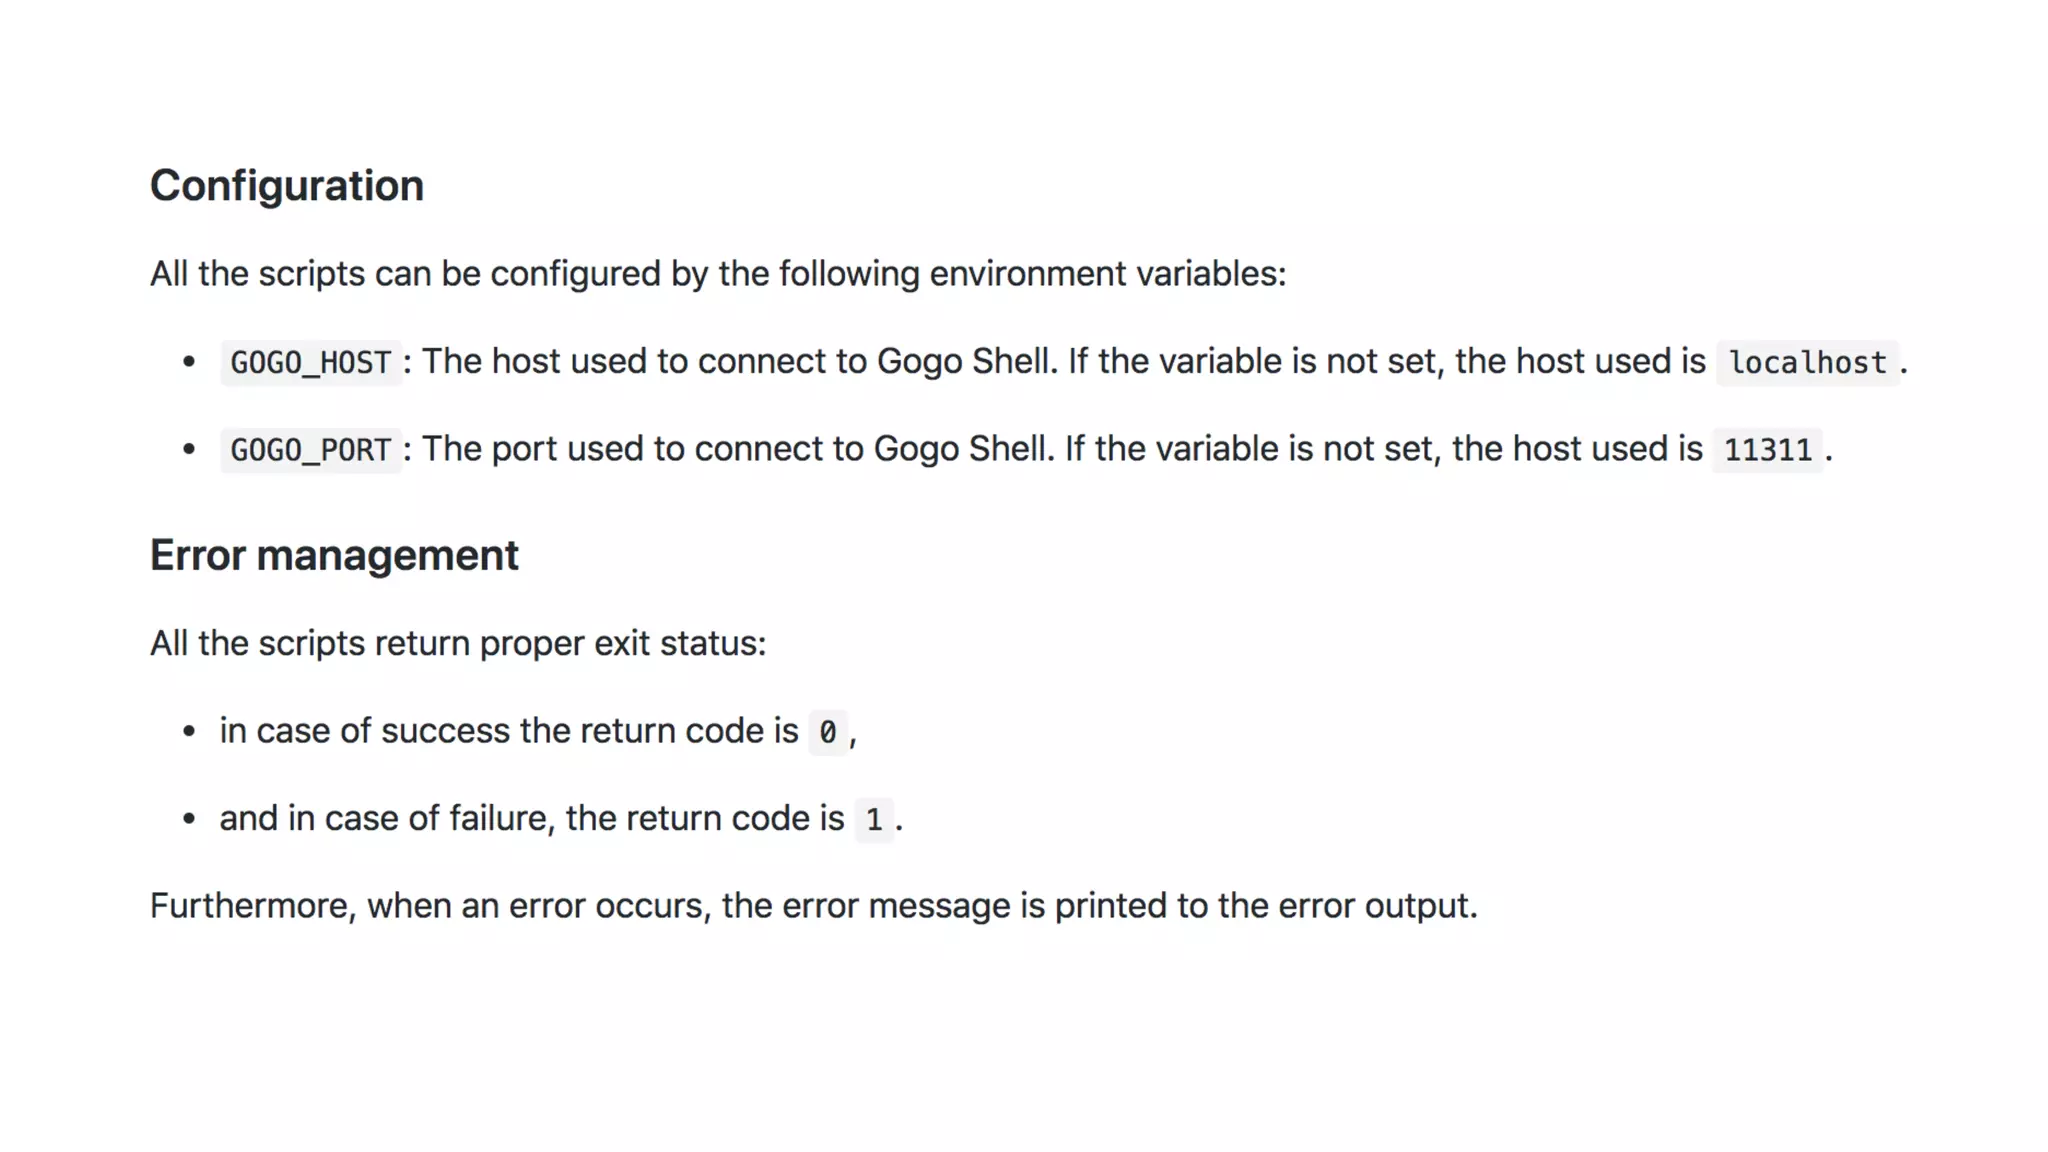The height and width of the screenshot is (1152, 2048).
Task: Click the localhost inline code value
Action: click(1807, 362)
